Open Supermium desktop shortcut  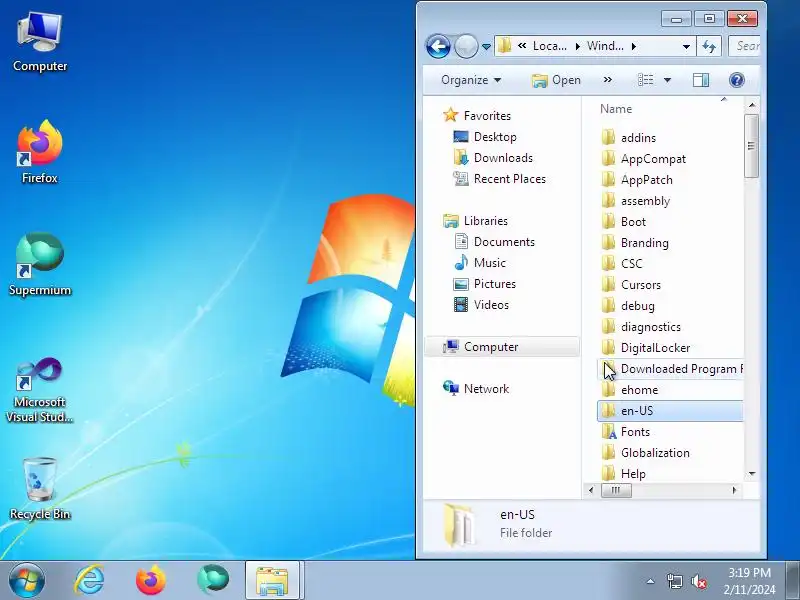(40, 264)
